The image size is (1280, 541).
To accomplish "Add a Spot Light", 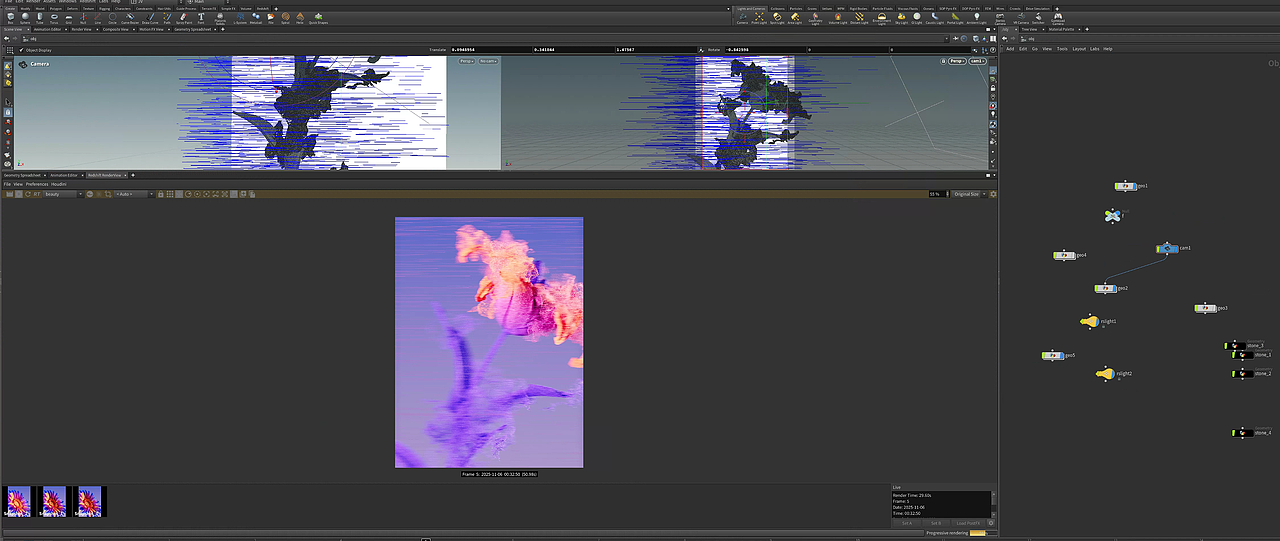I will (777, 18).
